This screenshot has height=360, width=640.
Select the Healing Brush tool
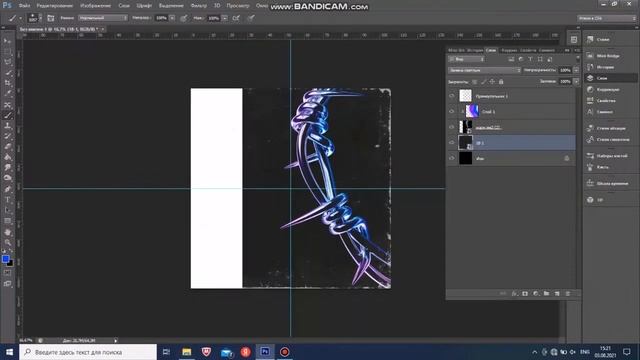coord(8,105)
